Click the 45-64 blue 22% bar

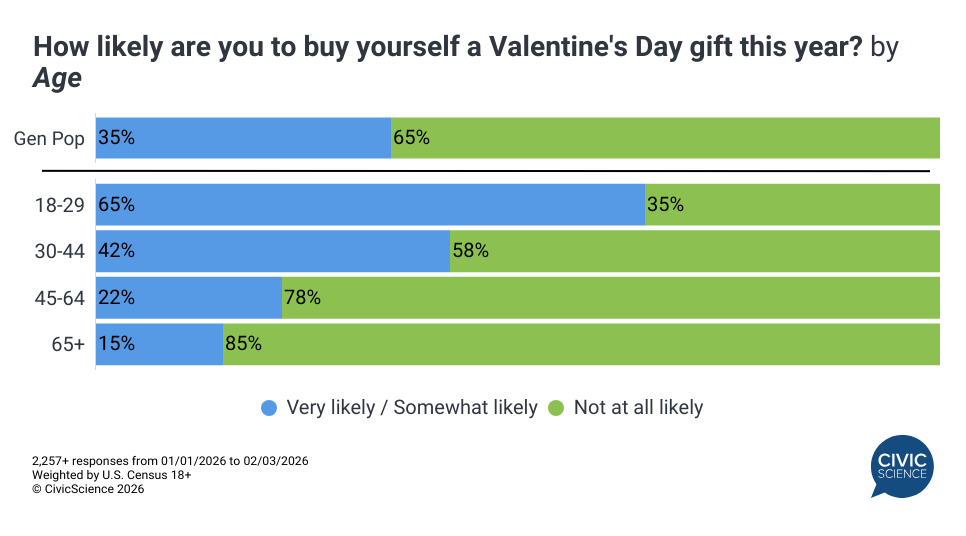coord(189,297)
